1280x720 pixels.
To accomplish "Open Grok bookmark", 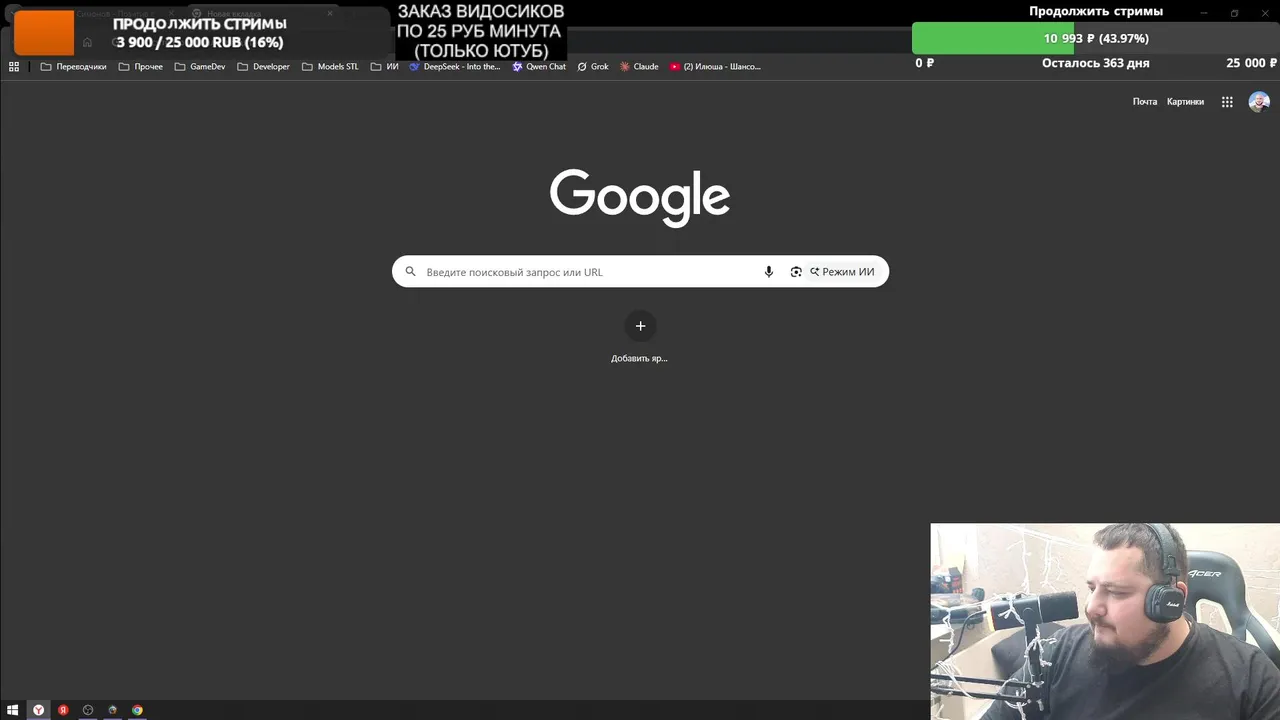I will (593, 67).
